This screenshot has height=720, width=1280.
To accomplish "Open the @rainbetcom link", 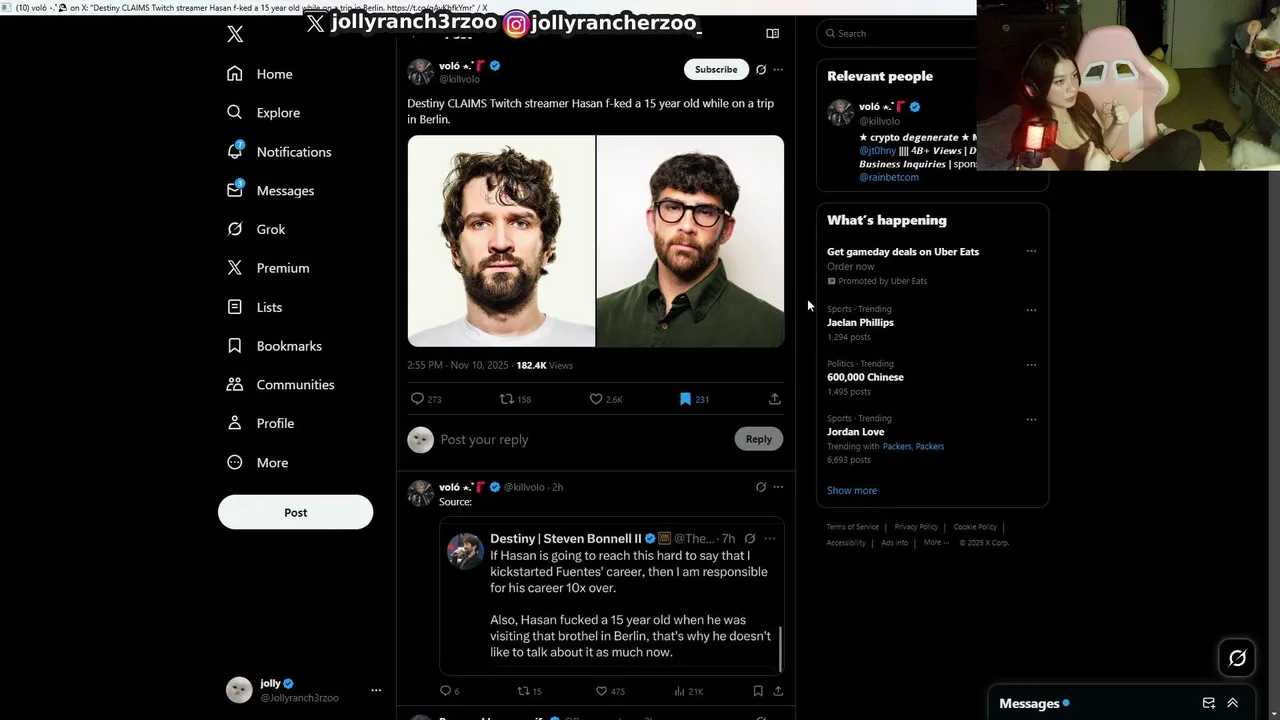I will [889, 177].
